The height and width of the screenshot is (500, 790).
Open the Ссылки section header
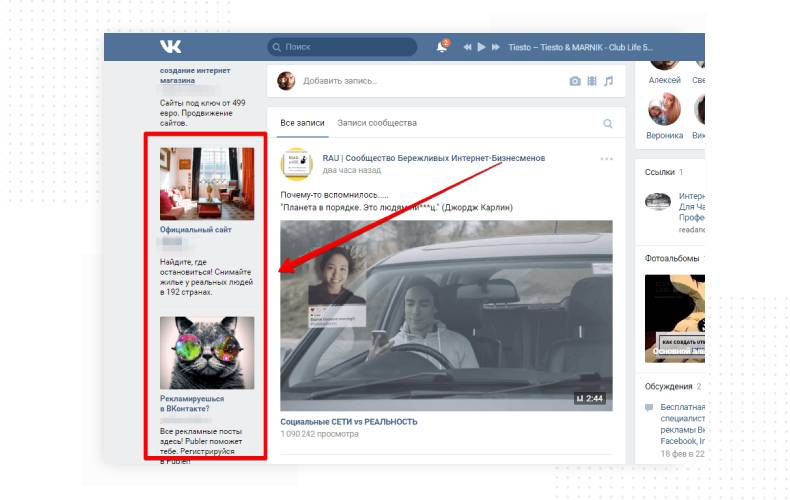pos(660,172)
